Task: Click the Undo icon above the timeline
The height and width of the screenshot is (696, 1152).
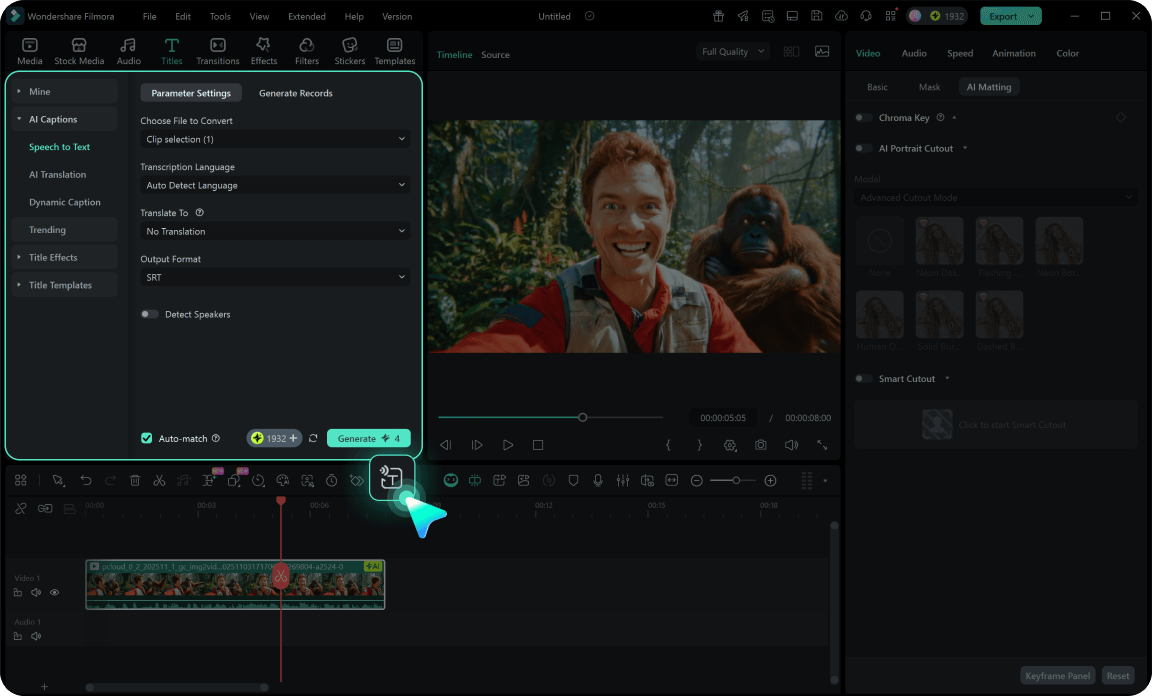Action: click(x=86, y=480)
